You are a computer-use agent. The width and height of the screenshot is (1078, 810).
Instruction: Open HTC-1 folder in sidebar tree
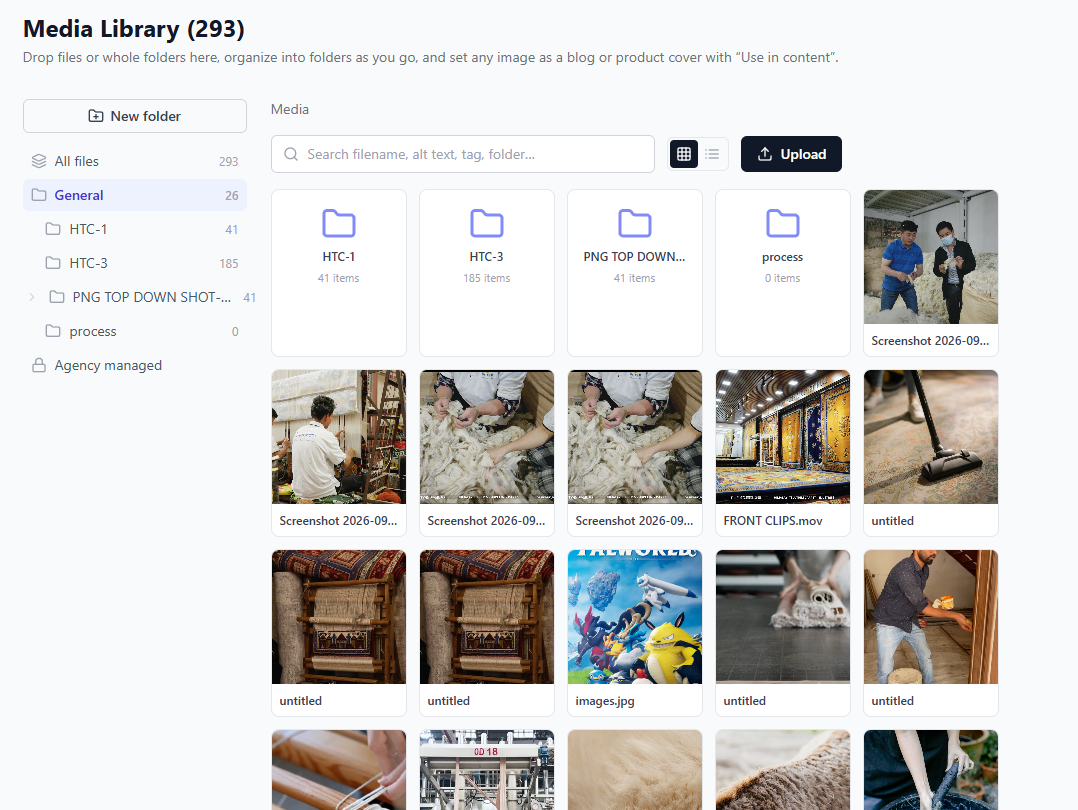point(135,230)
